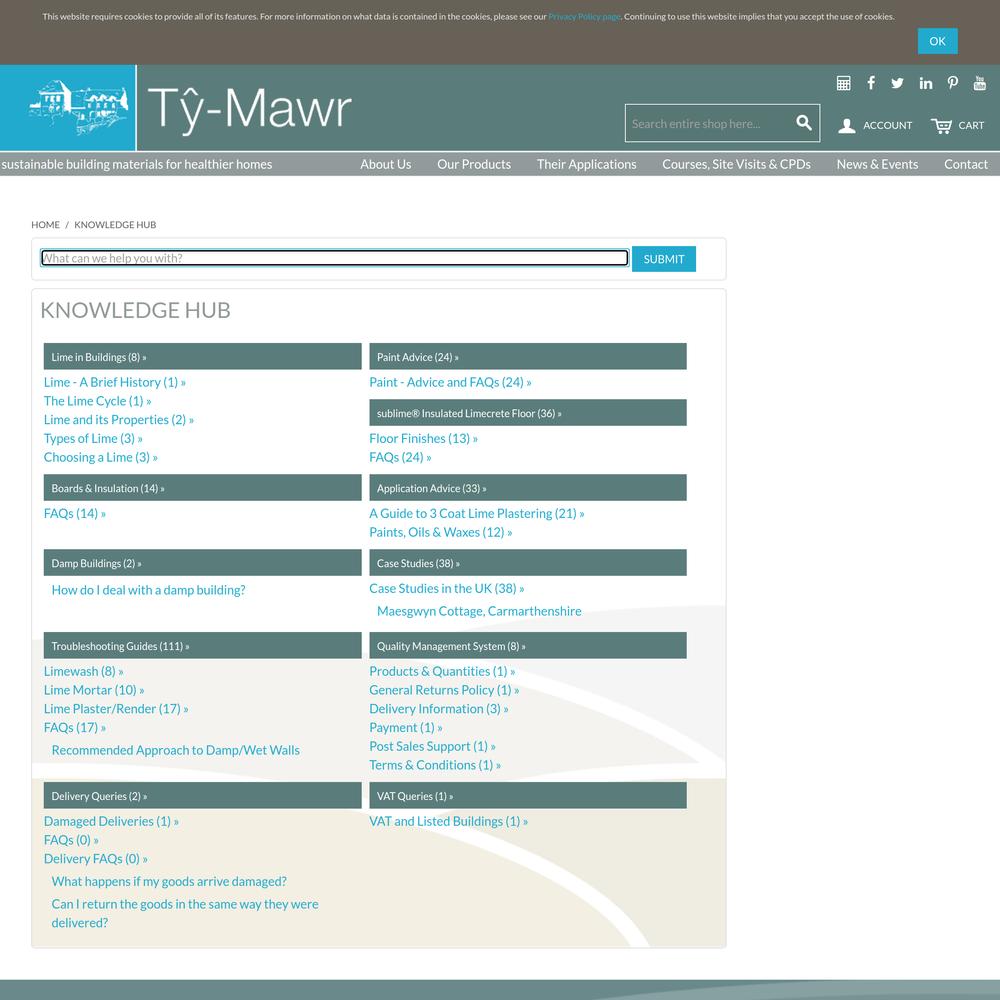
Task: Open Paints, Oils & Waxes (12)
Action: 440,532
